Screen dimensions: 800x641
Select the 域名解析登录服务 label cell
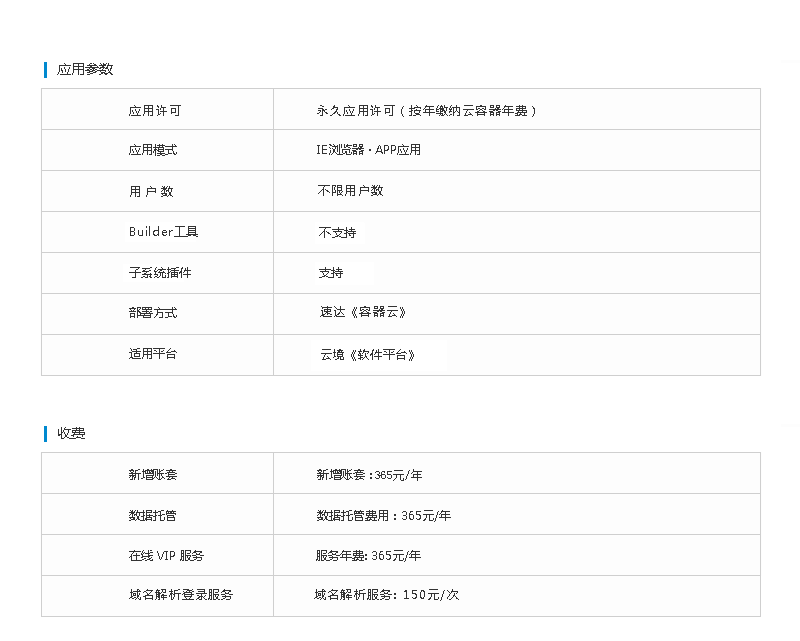tap(181, 595)
